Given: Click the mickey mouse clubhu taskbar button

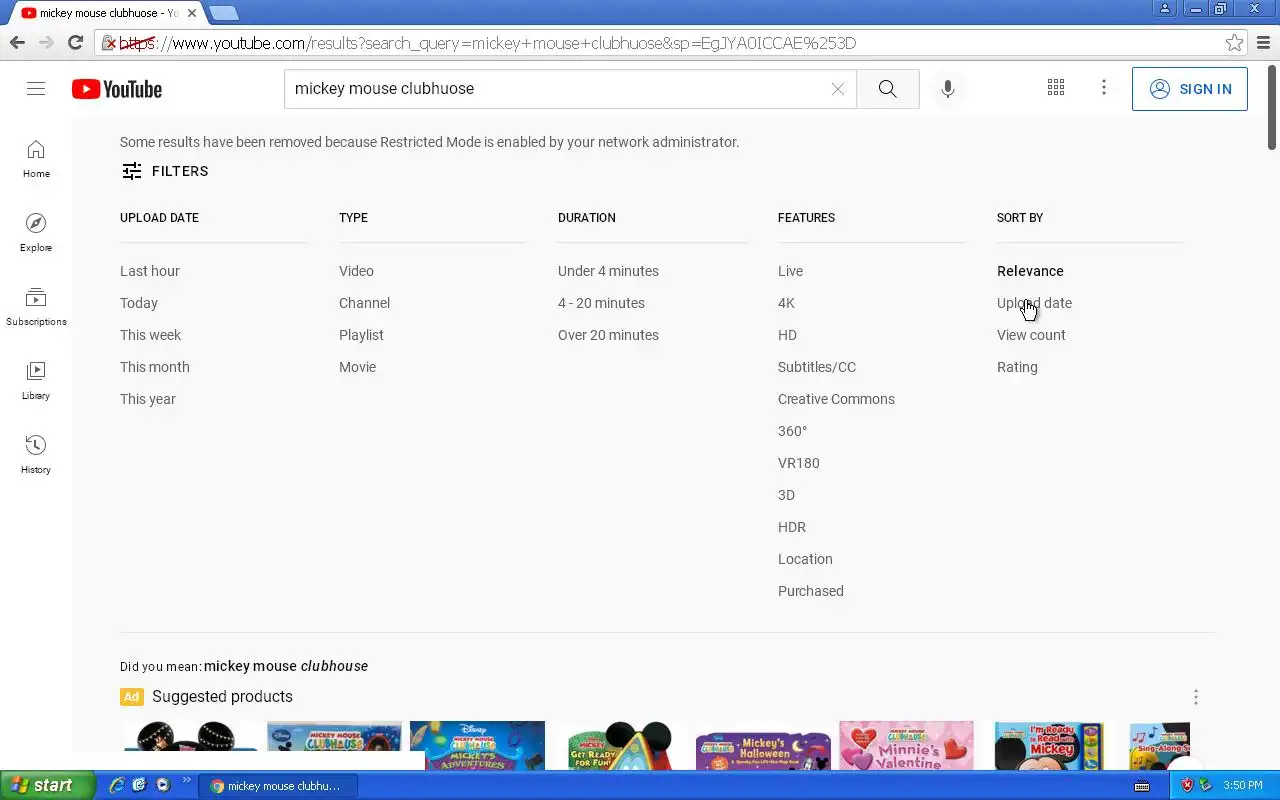Looking at the screenshot, I should (277, 786).
